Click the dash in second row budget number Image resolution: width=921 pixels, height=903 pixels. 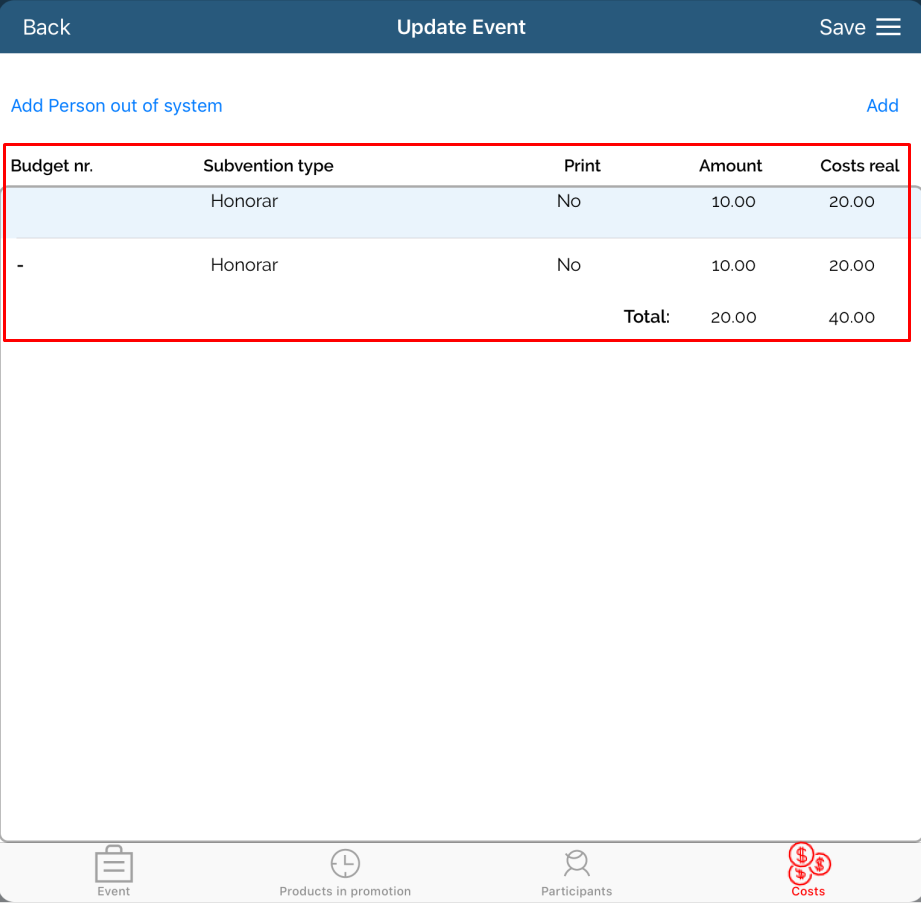point(21,266)
